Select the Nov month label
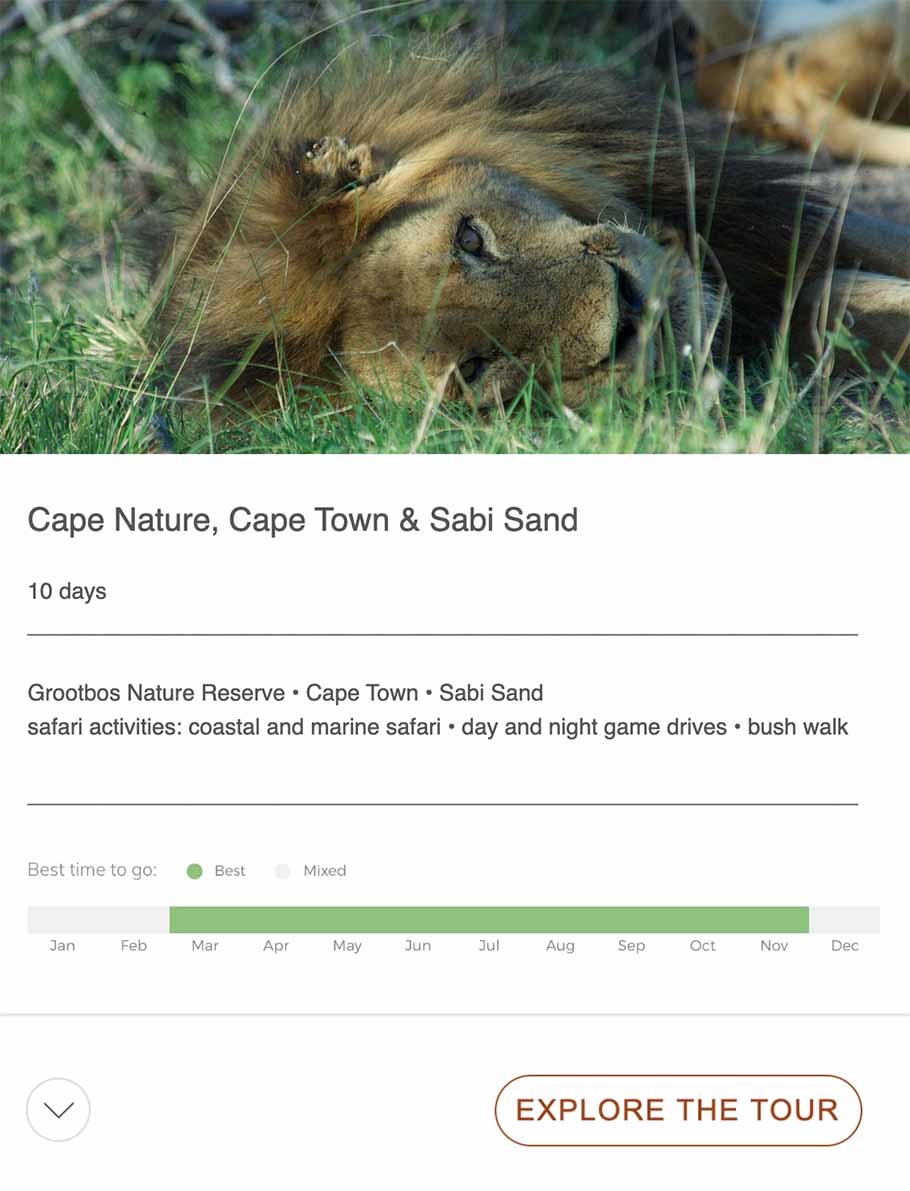The image size is (910, 1191). pos(774,945)
